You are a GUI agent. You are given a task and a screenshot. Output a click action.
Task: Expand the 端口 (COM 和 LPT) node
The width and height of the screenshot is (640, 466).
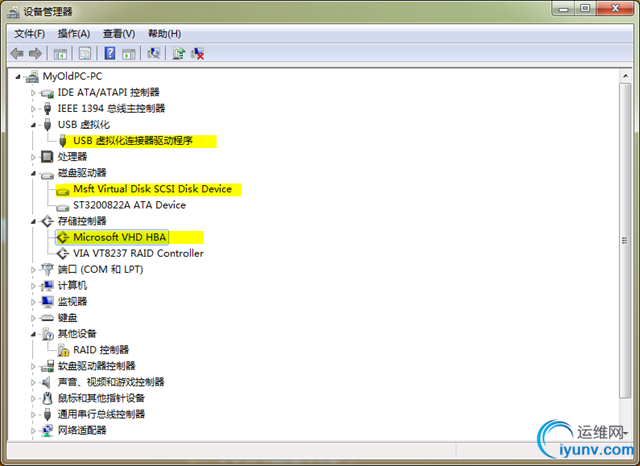tap(33, 270)
